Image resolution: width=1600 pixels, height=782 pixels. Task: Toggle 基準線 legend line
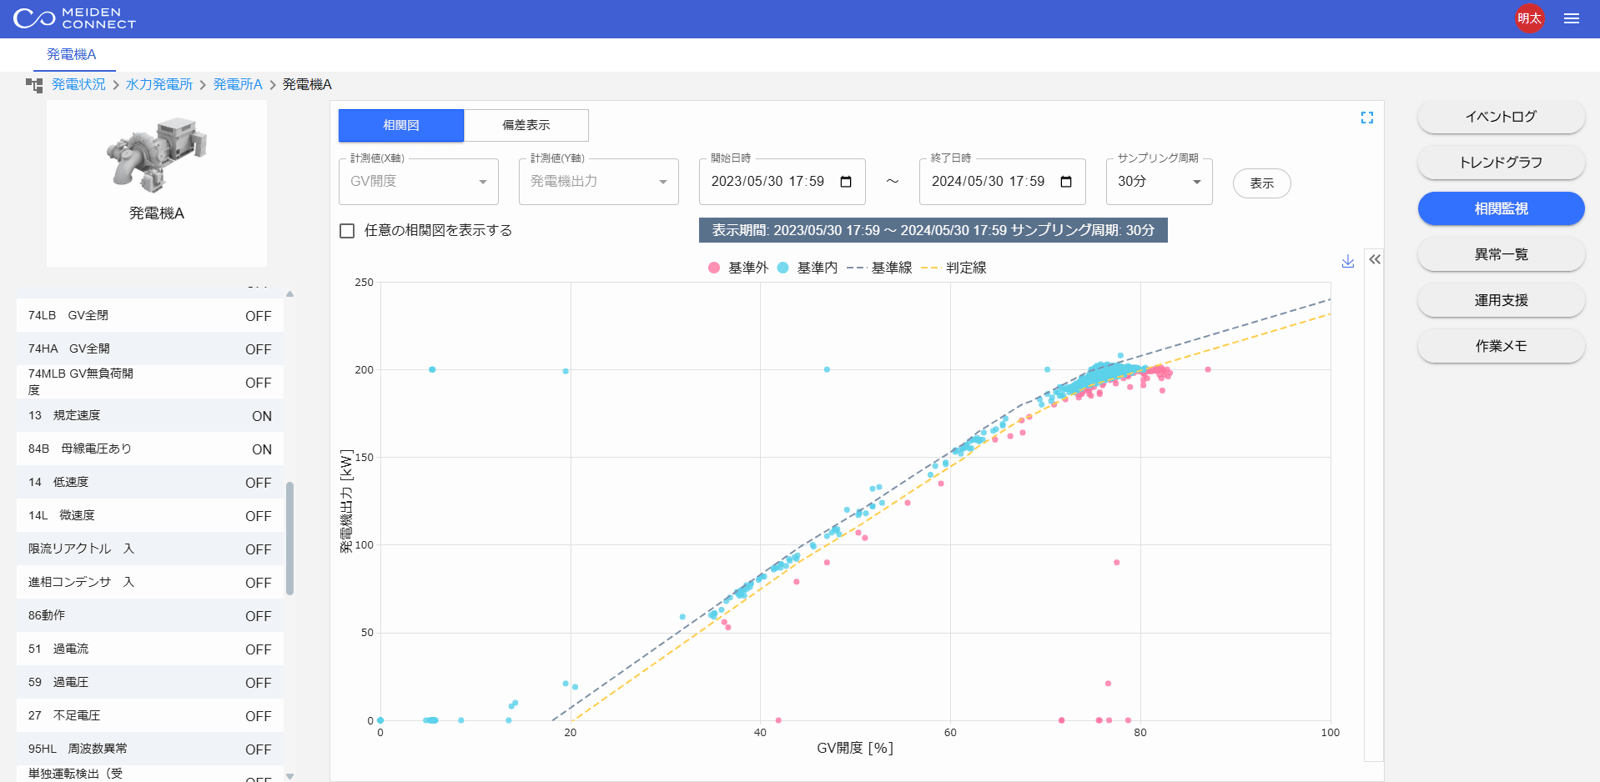click(879, 268)
